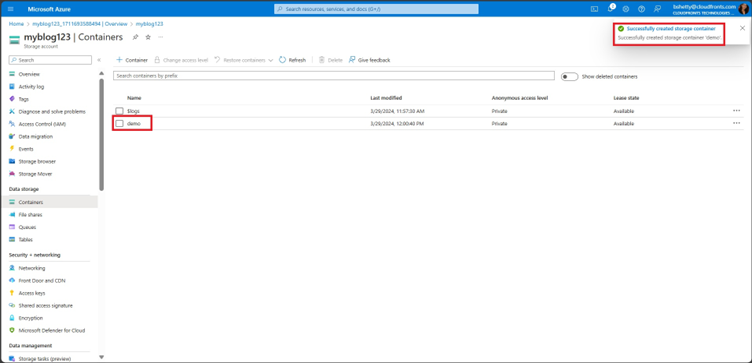Add a new Container
Image resolution: width=752 pixels, height=363 pixels.
132,60
